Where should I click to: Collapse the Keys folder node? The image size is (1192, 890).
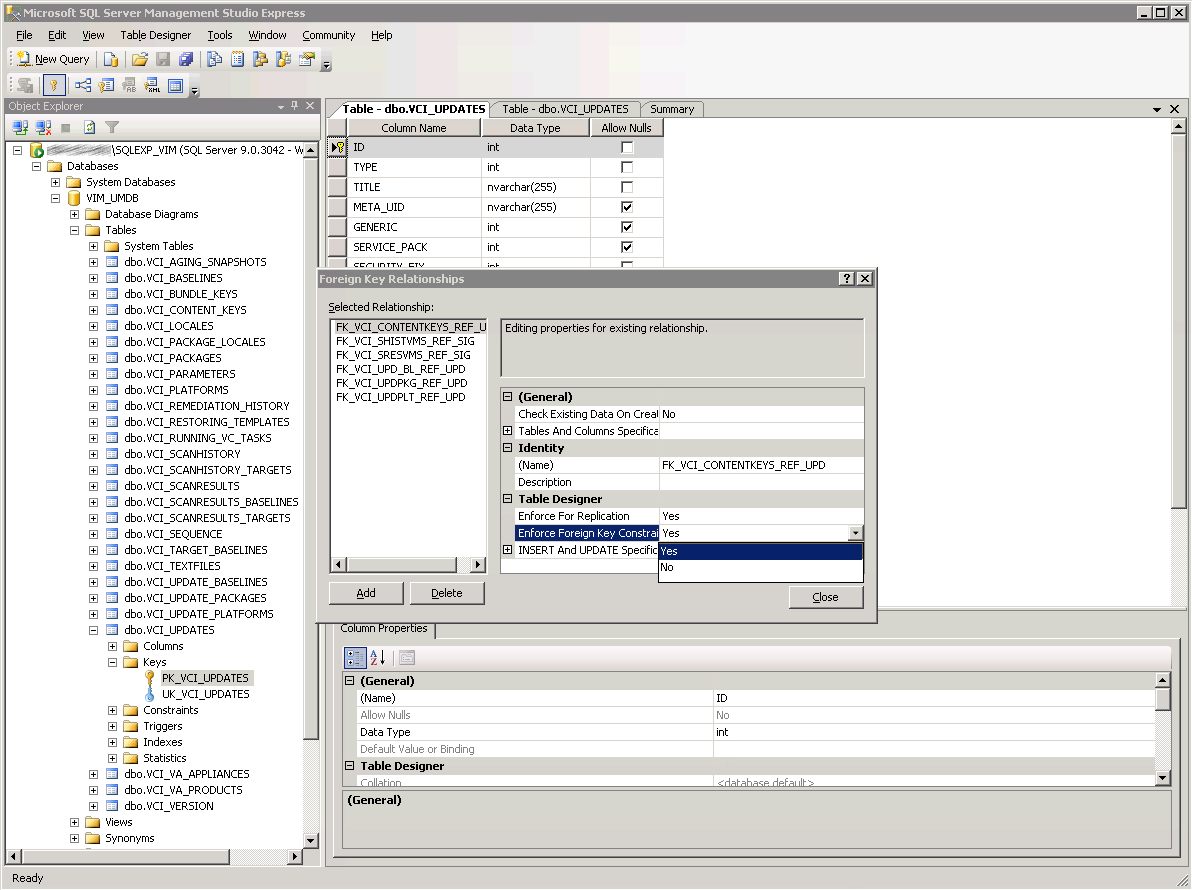click(x=113, y=663)
